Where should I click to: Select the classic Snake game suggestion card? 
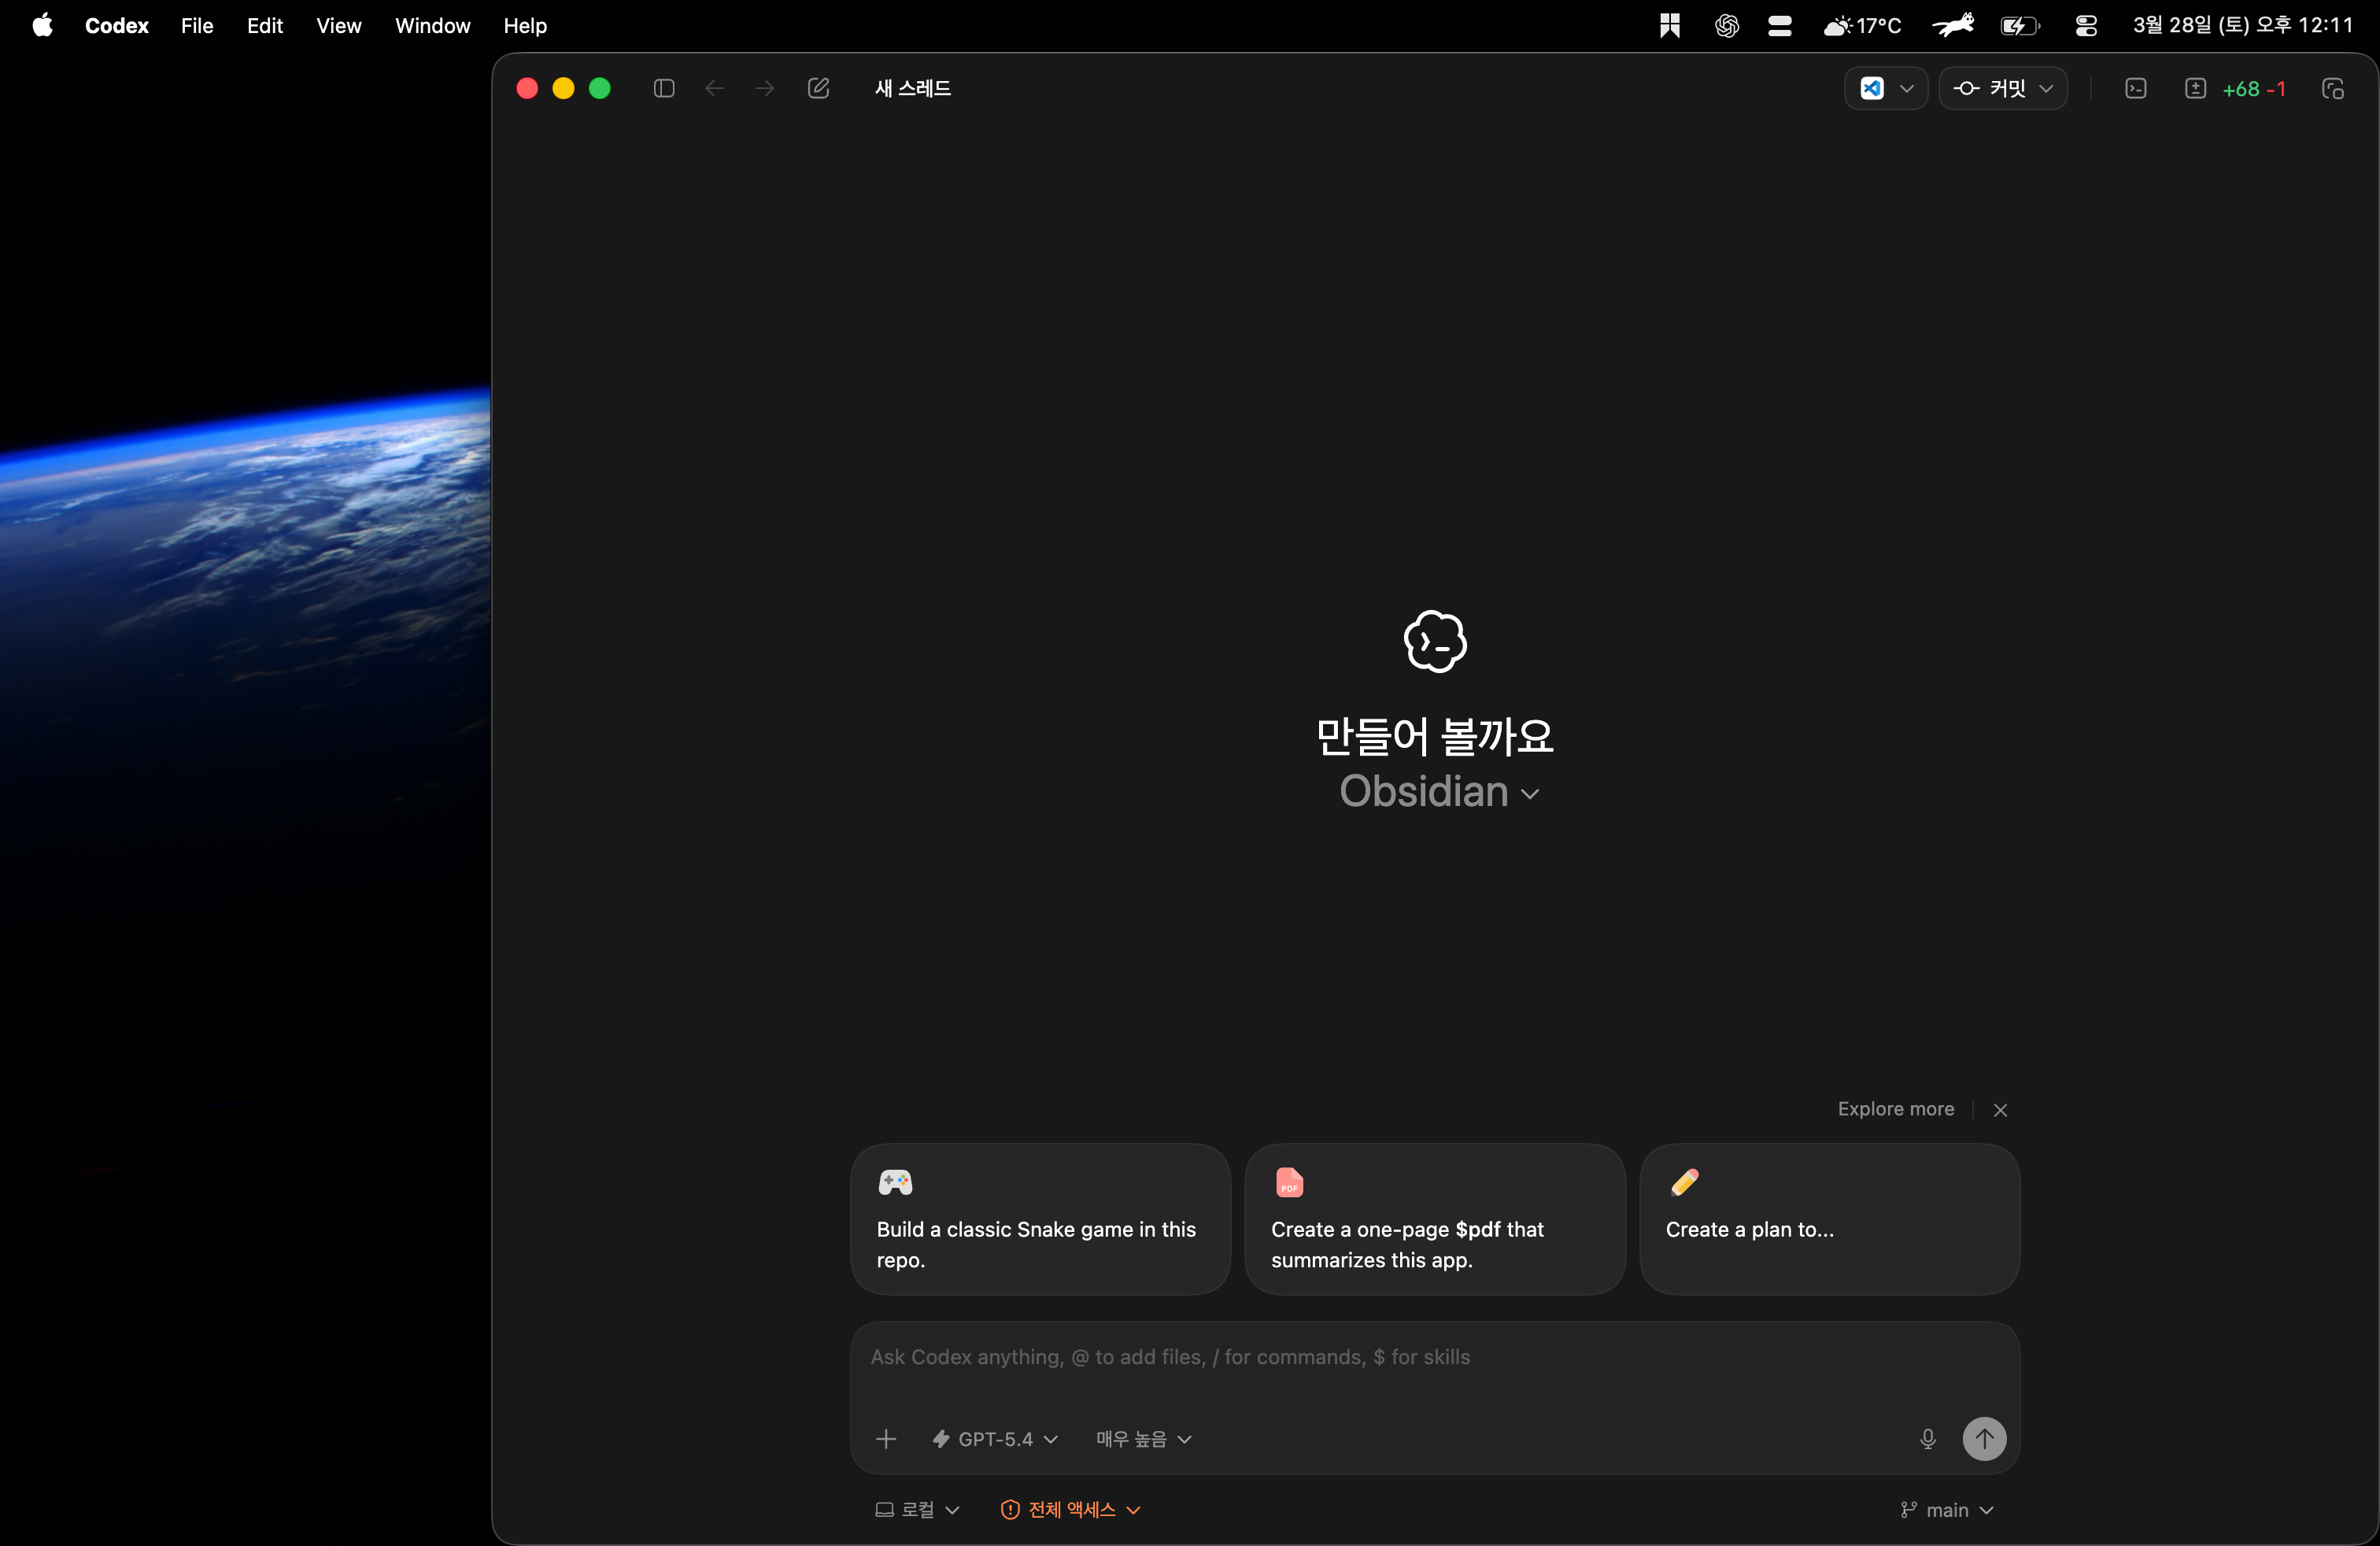point(1038,1219)
